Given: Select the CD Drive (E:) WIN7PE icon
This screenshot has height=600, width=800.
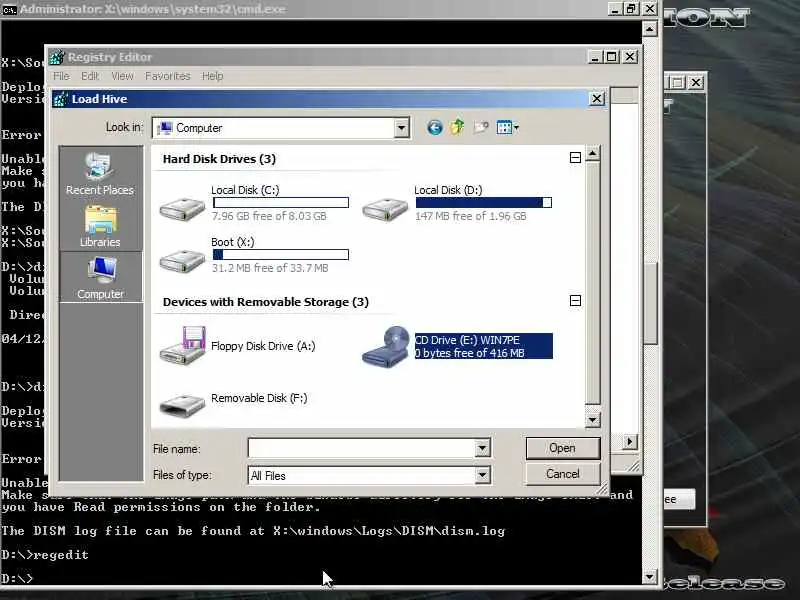Looking at the screenshot, I should coord(385,346).
